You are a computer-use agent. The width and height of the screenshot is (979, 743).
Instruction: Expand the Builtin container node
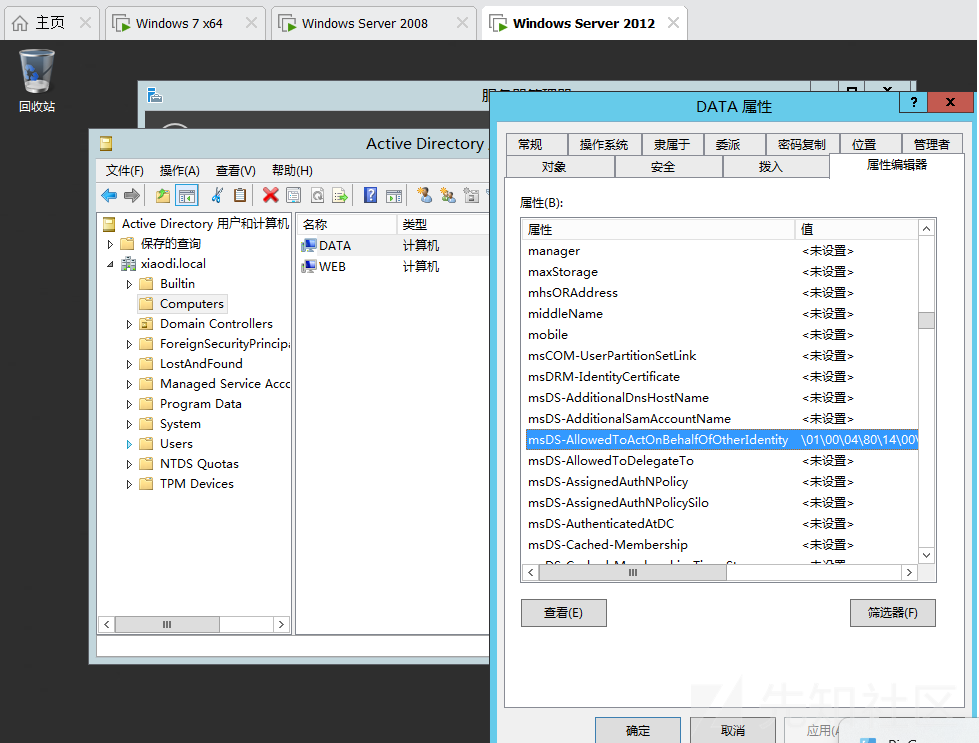click(x=129, y=284)
